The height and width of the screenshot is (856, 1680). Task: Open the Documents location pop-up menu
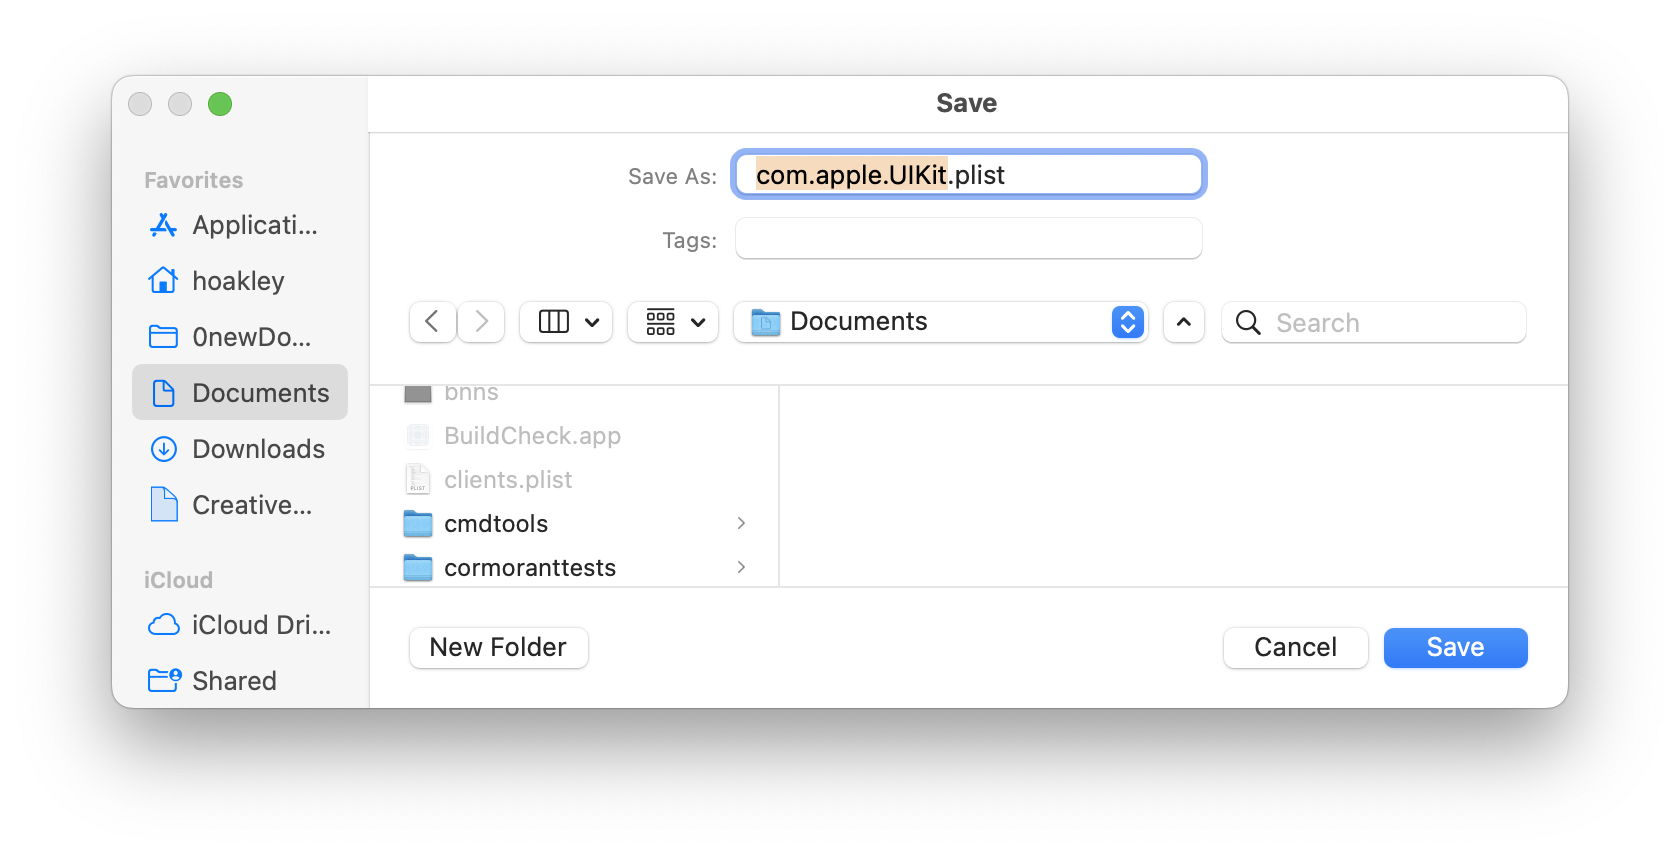point(940,322)
